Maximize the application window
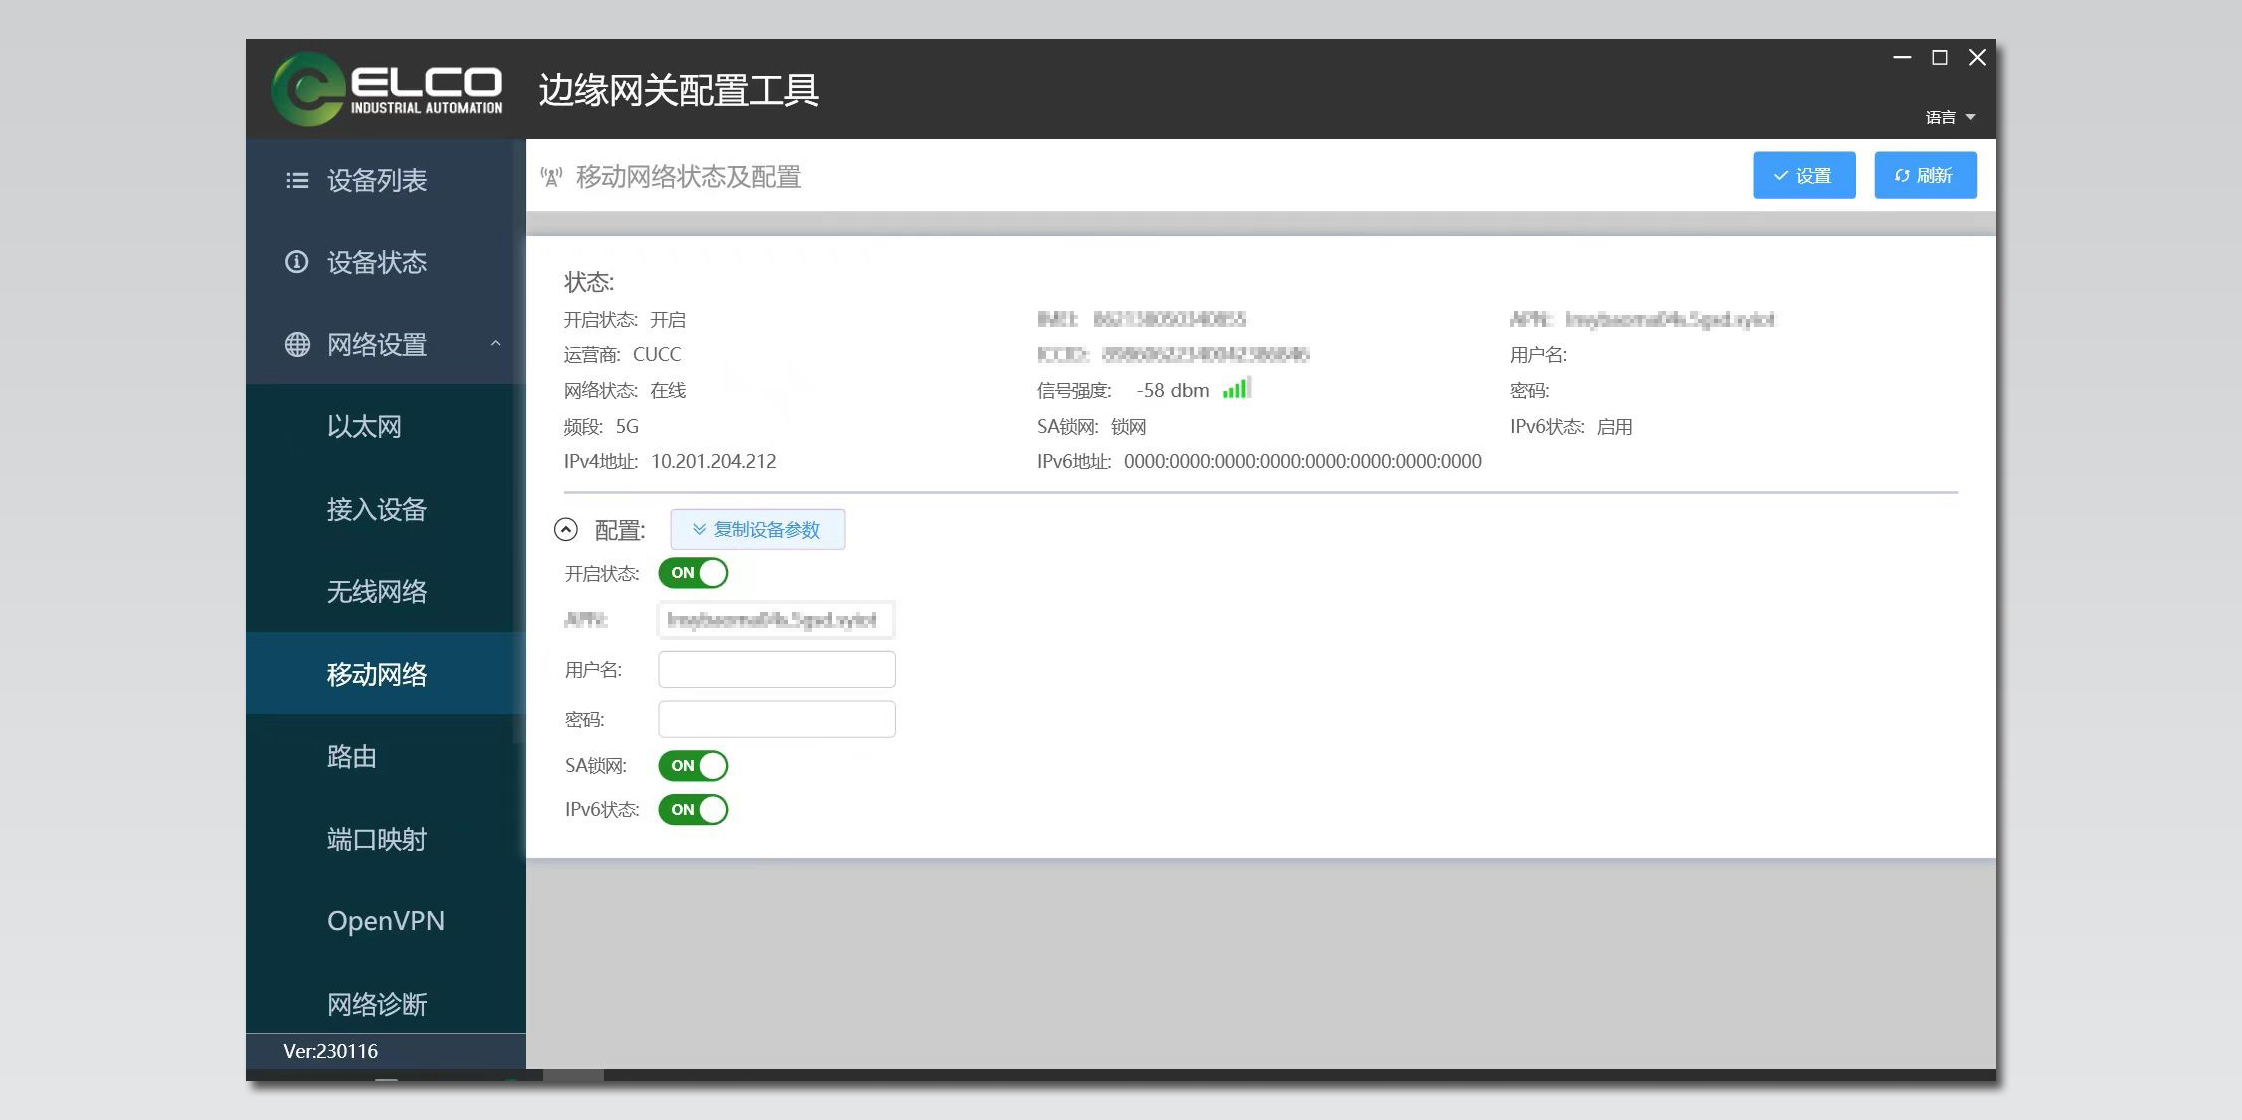This screenshot has height=1120, width=2242. coord(1940,58)
